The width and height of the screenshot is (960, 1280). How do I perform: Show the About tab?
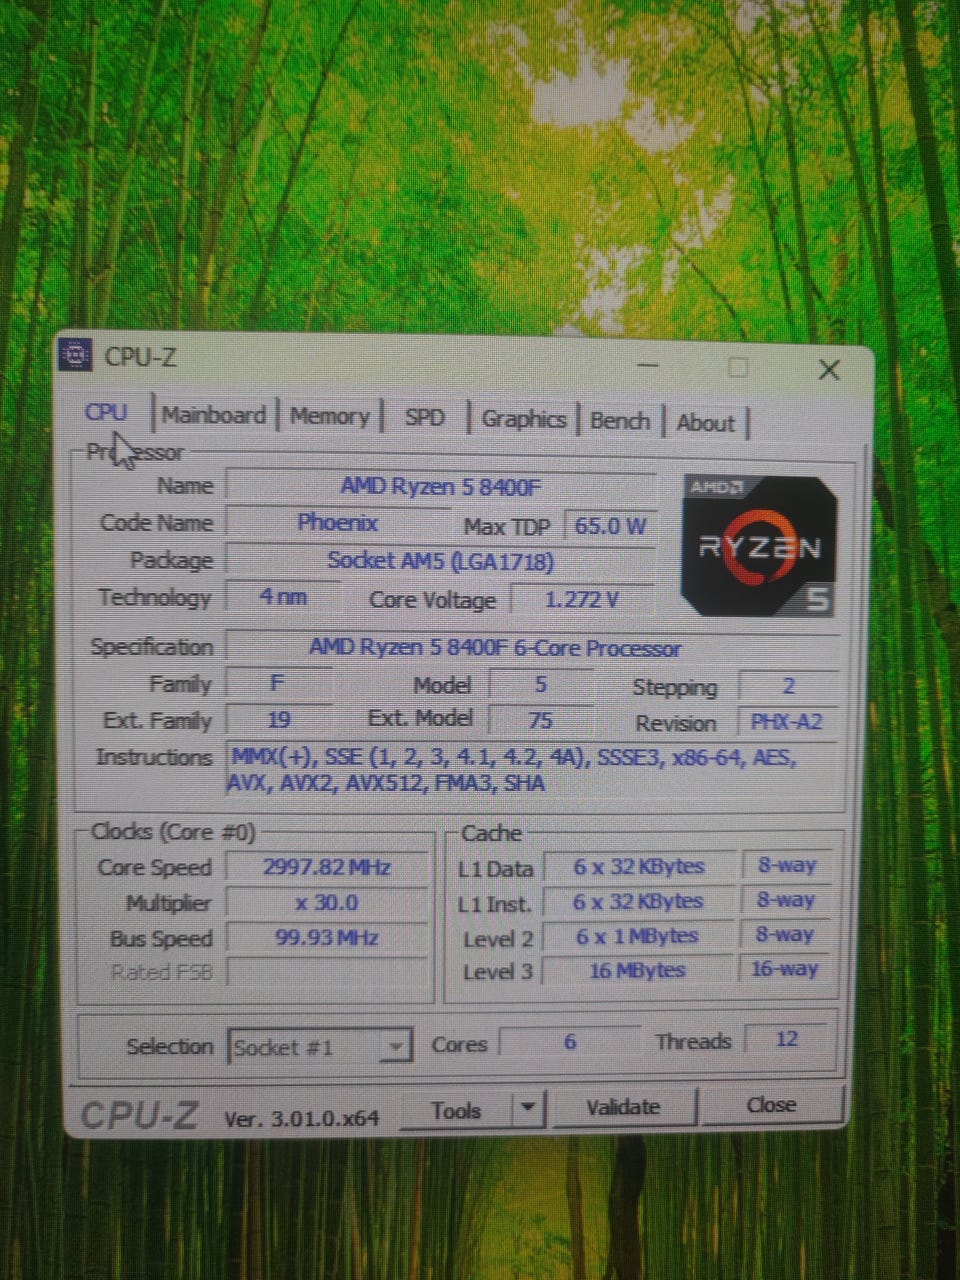tap(706, 423)
